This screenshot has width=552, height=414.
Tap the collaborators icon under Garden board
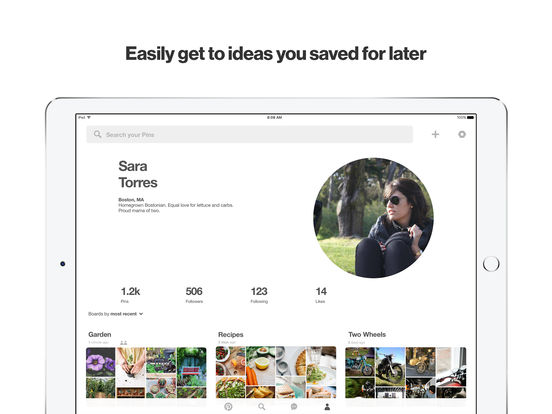point(124,343)
